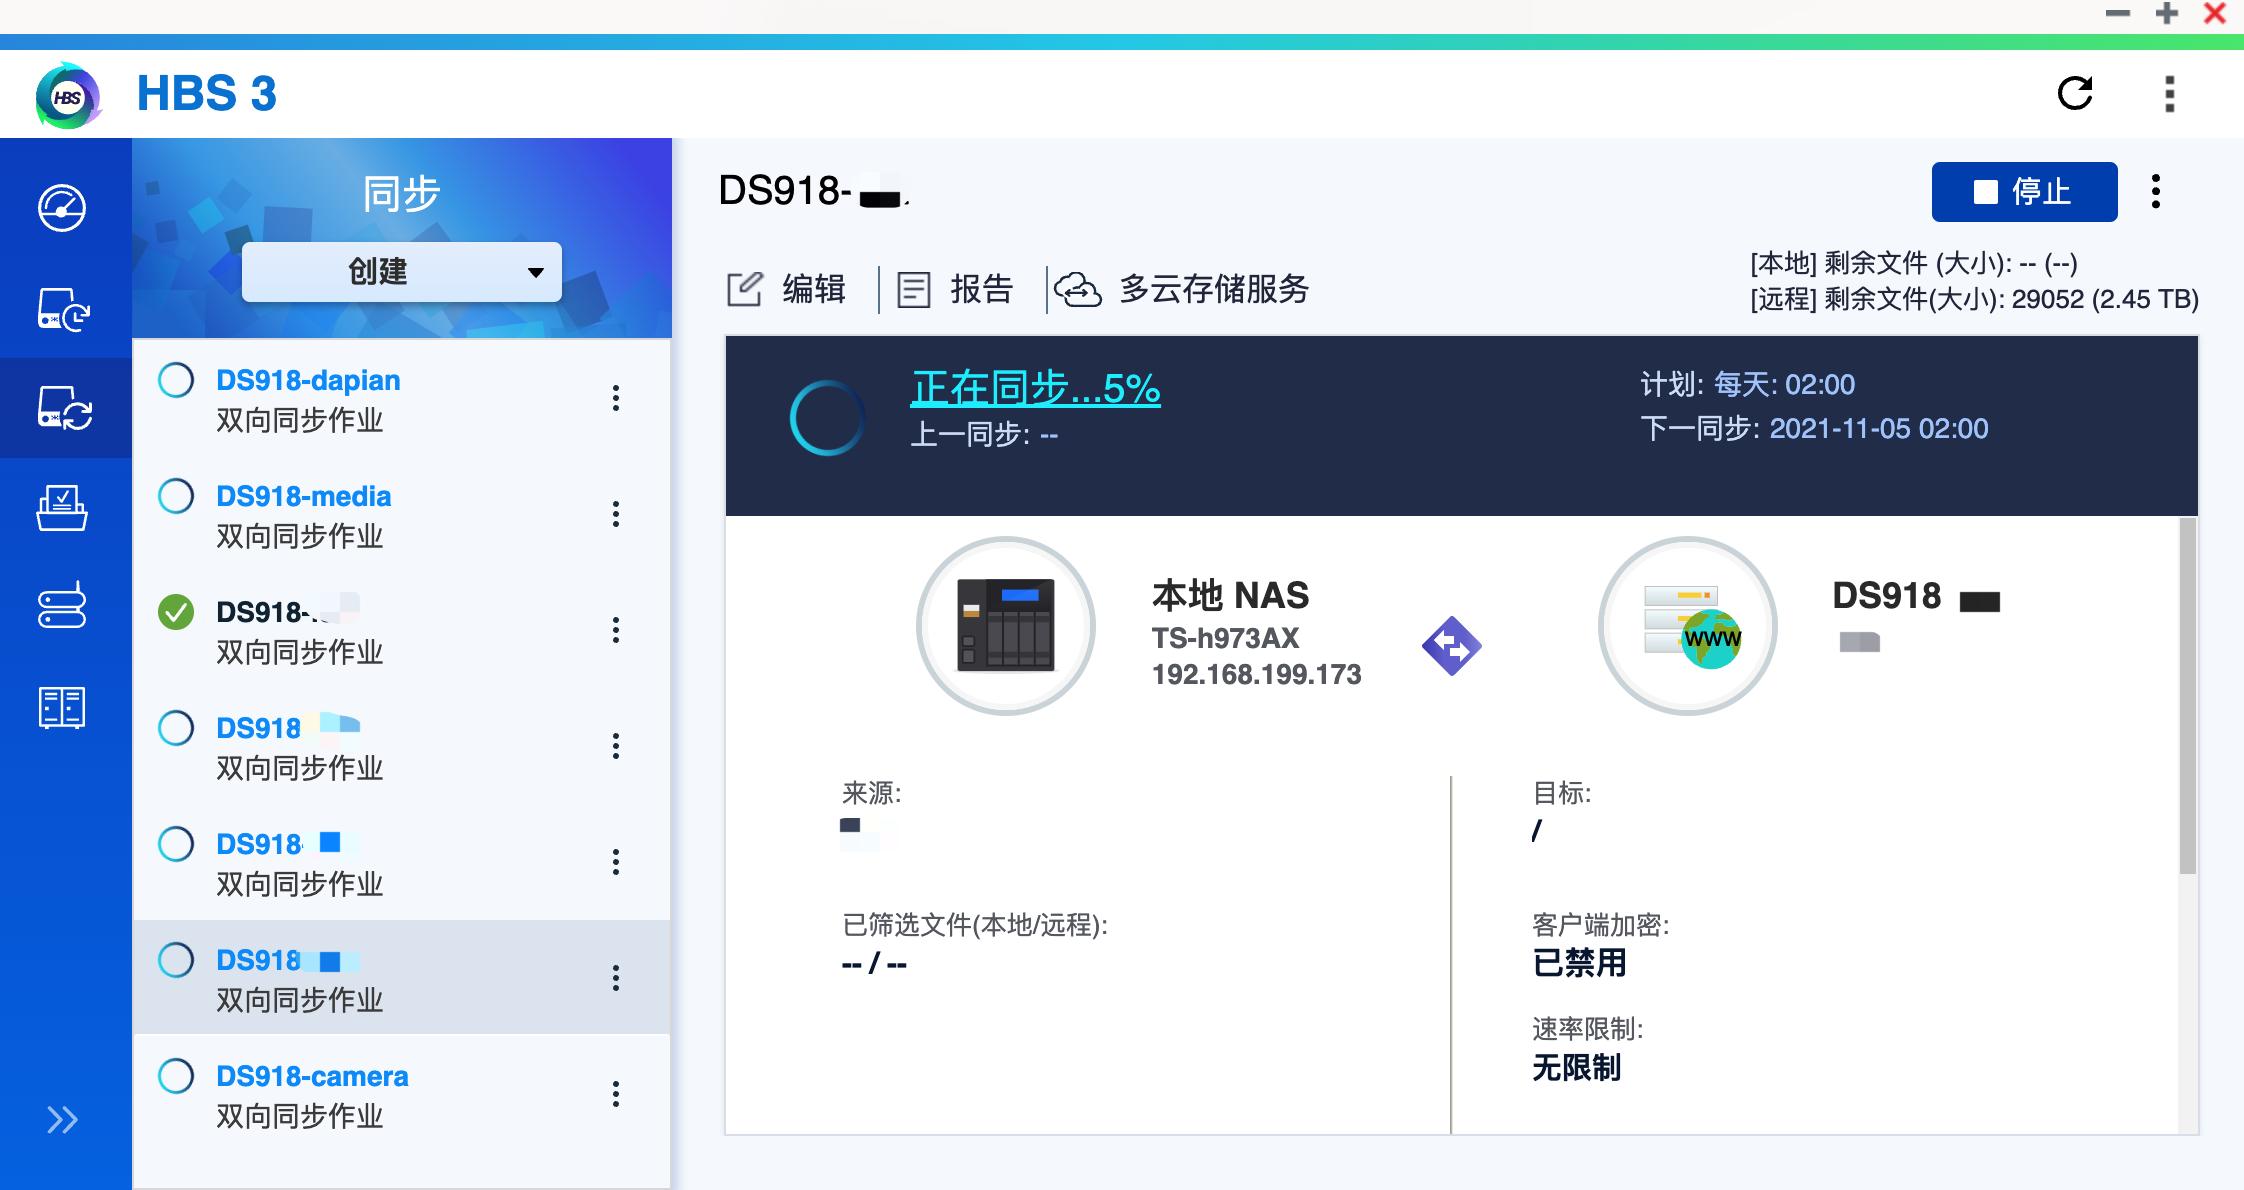Select the backup and restore sidebar icon
The height and width of the screenshot is (1190, 2244).
[x=63, y=309]
